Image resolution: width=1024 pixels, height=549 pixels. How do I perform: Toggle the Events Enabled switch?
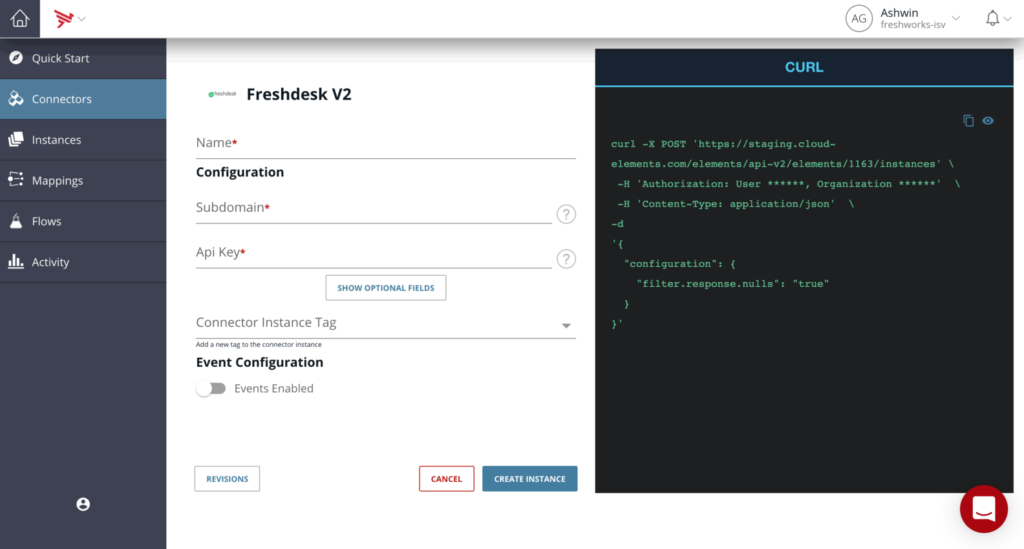click(211, 388)
